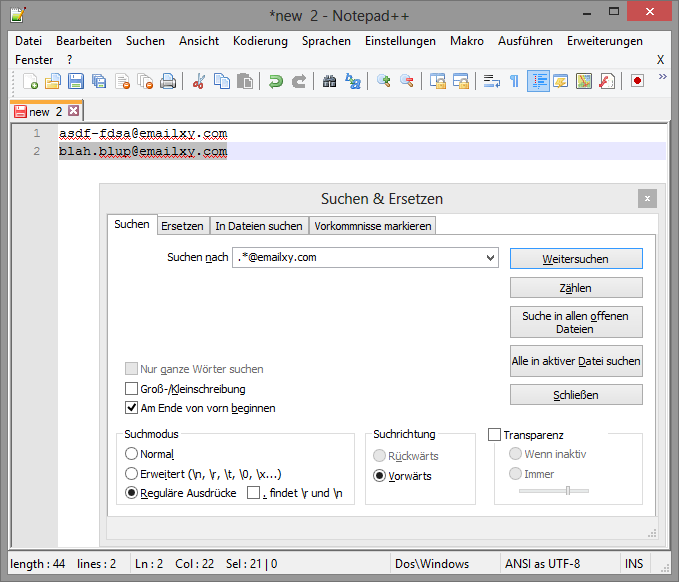Select the Erweitert search mode radio
The image size is (679, 582).
point(131,473)
